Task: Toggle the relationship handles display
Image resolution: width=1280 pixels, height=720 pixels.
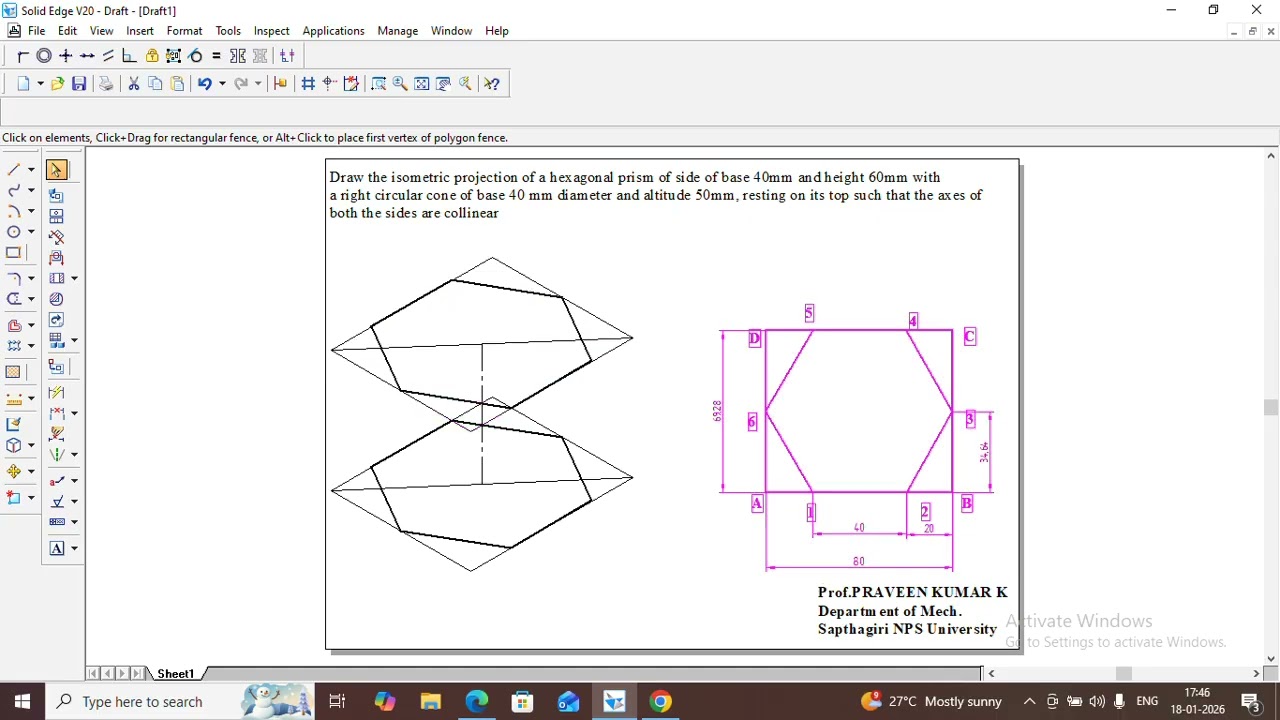Action: pos(287,56)
